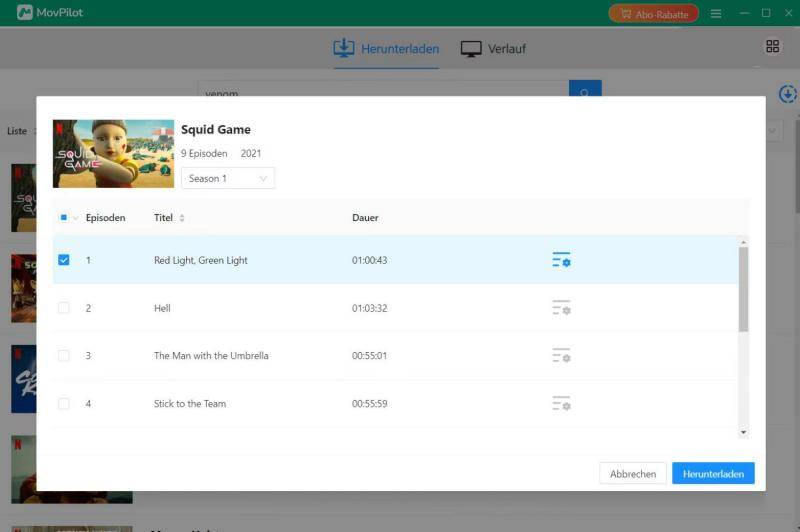Open settings icon for The Man with the Umbrella
The height and width of the screenshot is (532, 800).
[561, 356]
